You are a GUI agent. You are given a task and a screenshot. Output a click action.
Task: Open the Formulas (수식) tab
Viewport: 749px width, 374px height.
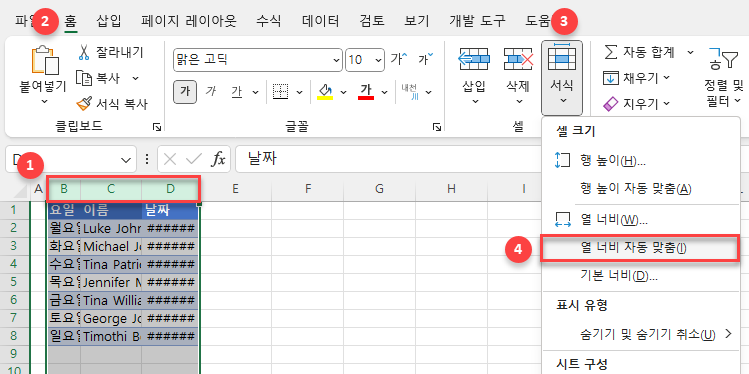tap(268, 21)
